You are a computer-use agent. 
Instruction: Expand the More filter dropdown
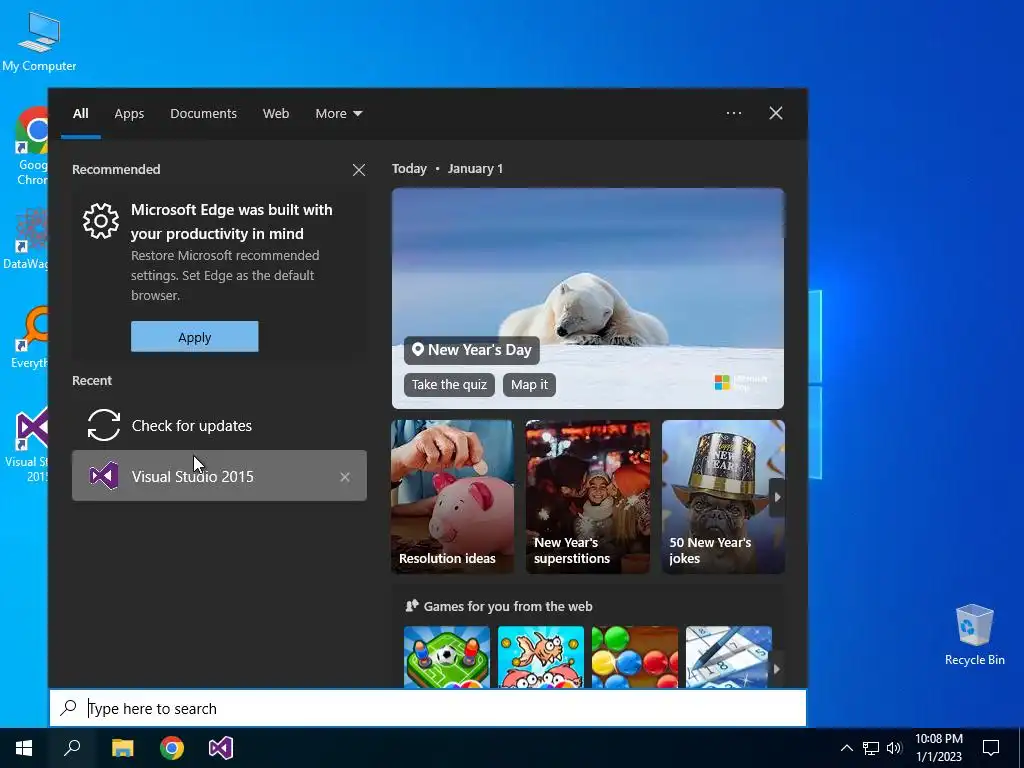[x=338, y=114]
